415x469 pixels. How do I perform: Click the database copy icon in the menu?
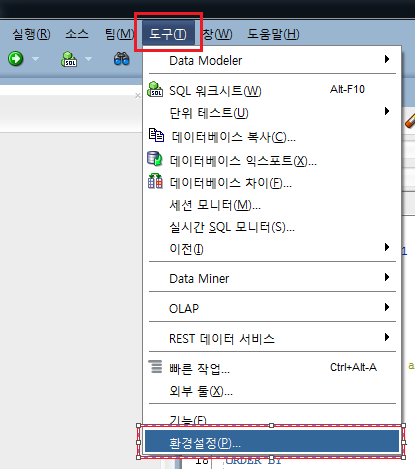pyautogui.click(x=156, y=135)
